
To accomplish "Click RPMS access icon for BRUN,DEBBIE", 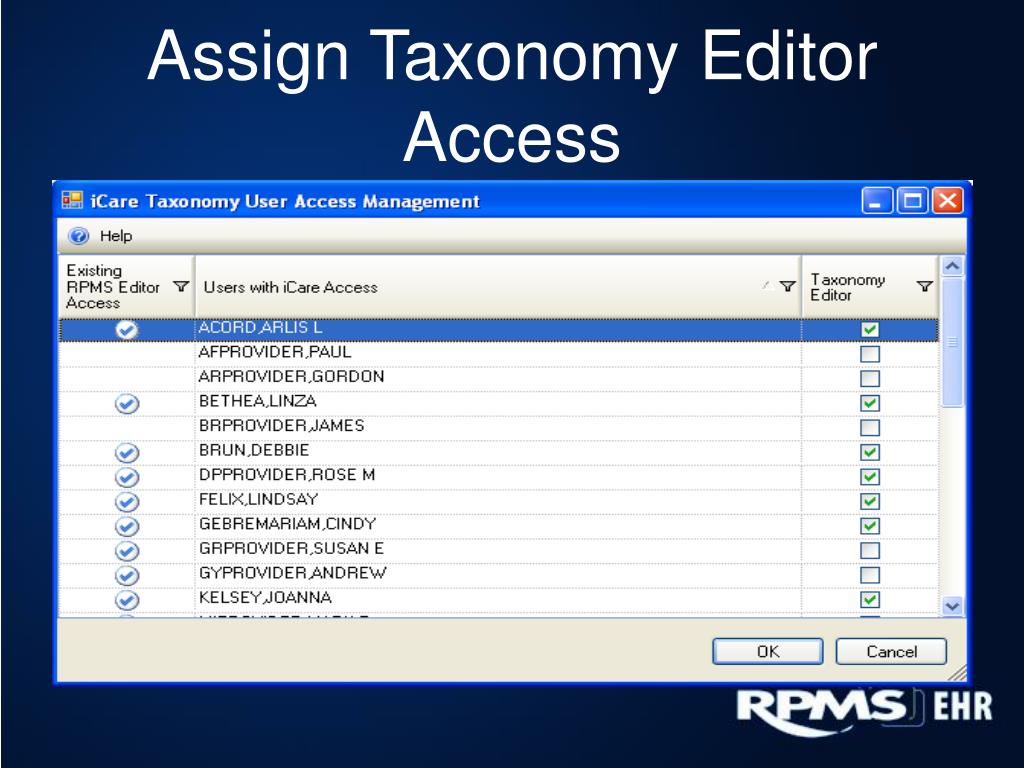I will click(x=127, y=453).
